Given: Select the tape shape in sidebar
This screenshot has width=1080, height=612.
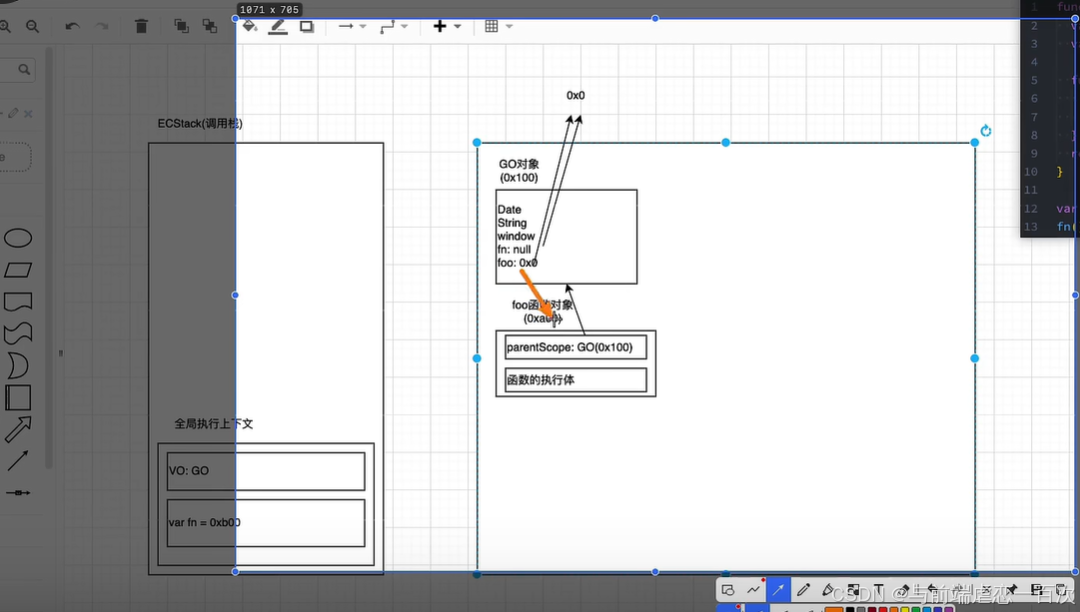Looking at the screenshot, I should (18, 334).
